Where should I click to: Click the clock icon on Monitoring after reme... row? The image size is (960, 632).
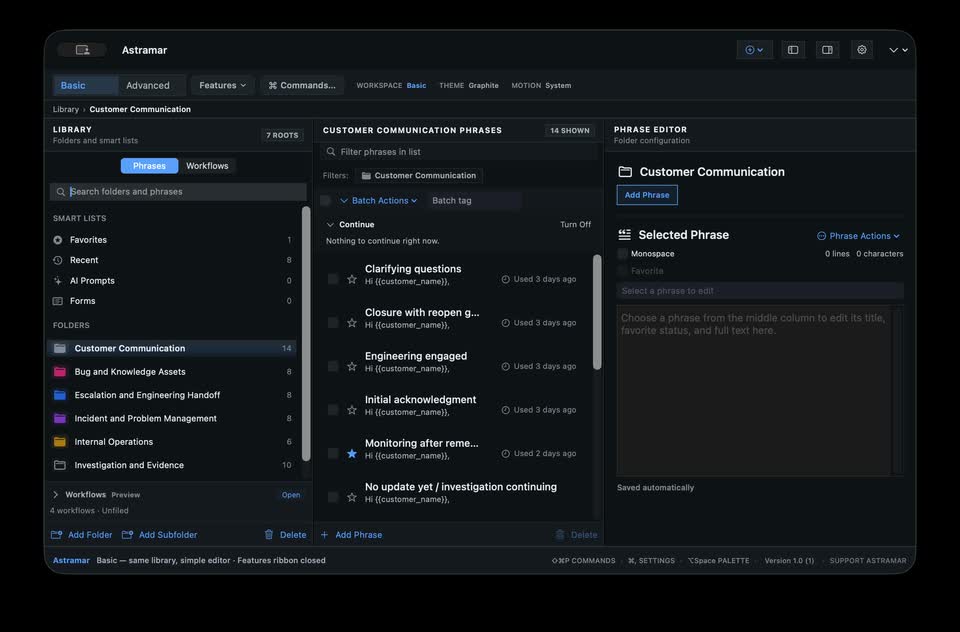pos(506,454)
